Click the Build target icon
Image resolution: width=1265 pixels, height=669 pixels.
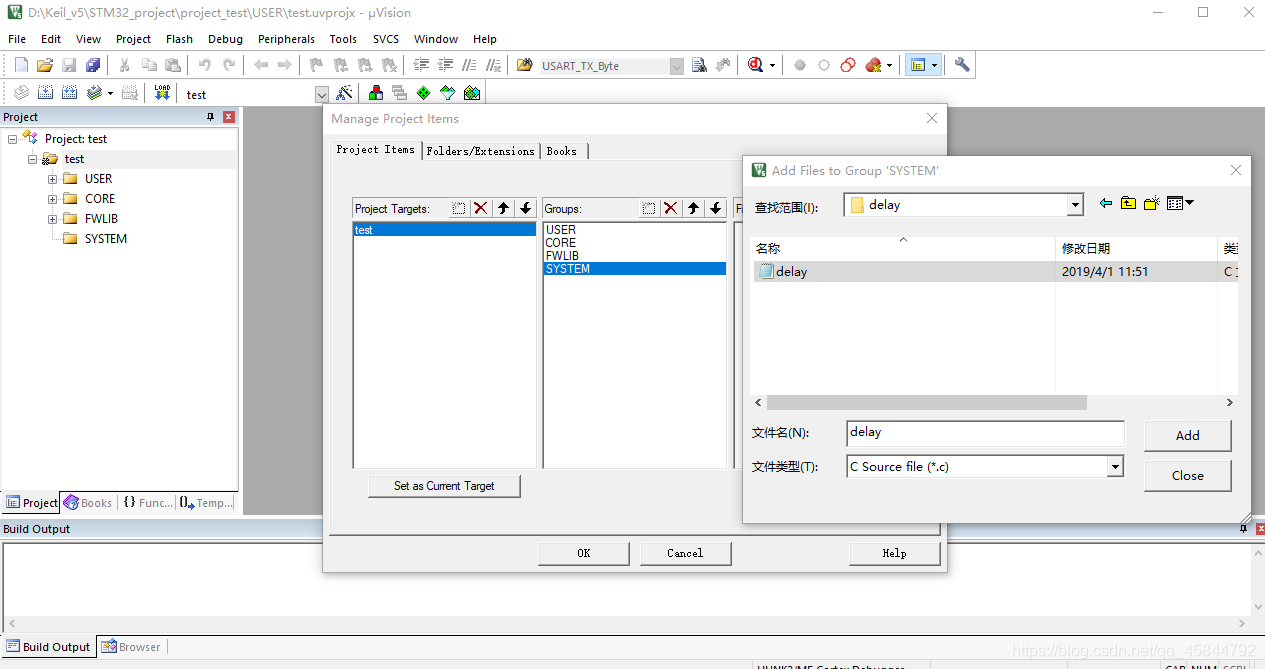(45, 93)
